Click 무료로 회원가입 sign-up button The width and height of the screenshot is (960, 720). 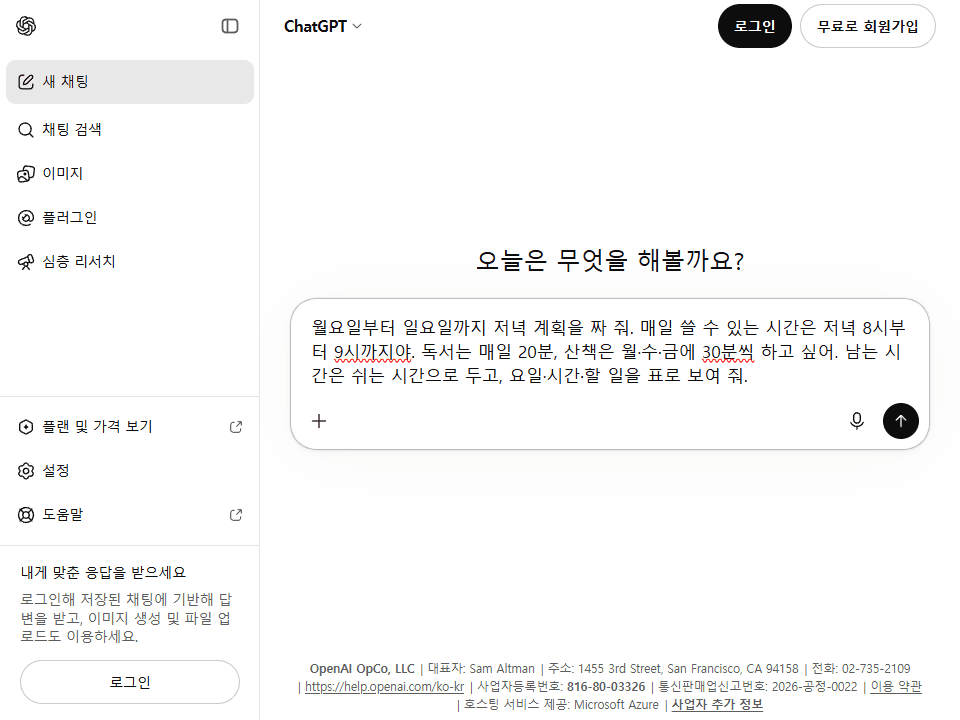(868, 26)
